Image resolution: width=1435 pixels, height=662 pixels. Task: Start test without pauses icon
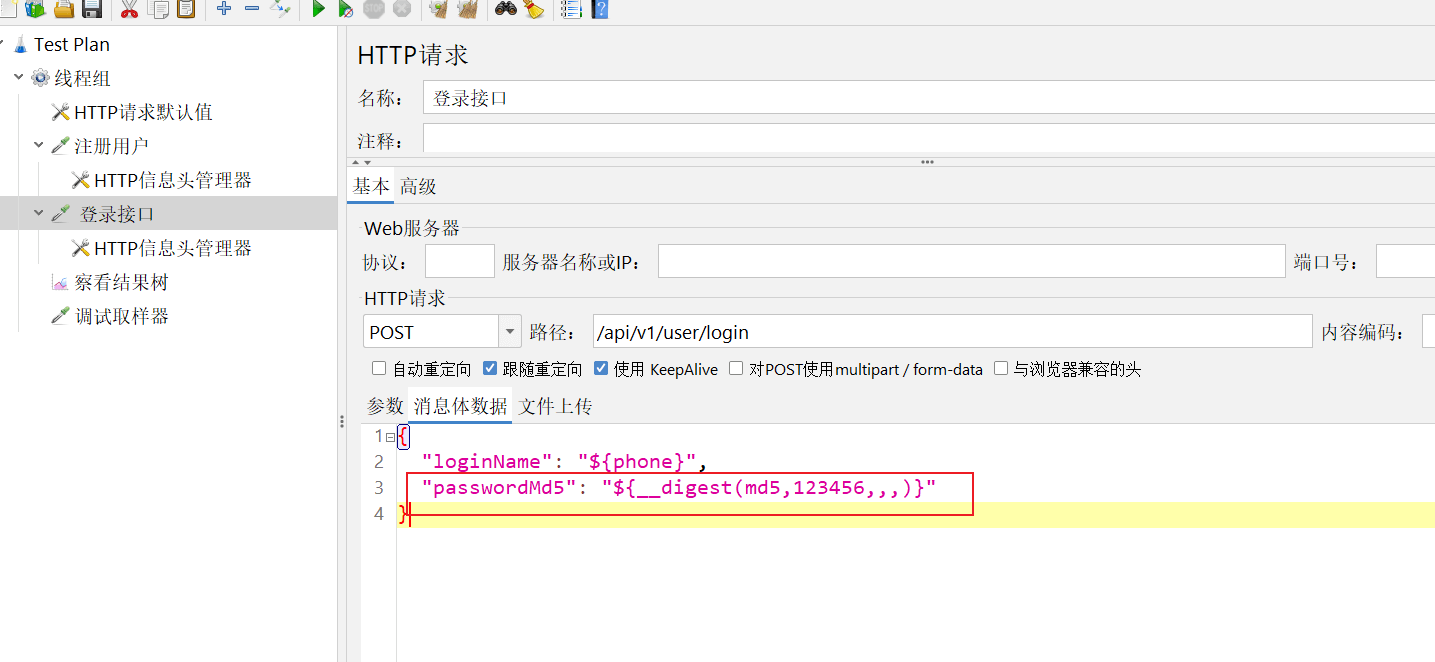pos(346,9)
